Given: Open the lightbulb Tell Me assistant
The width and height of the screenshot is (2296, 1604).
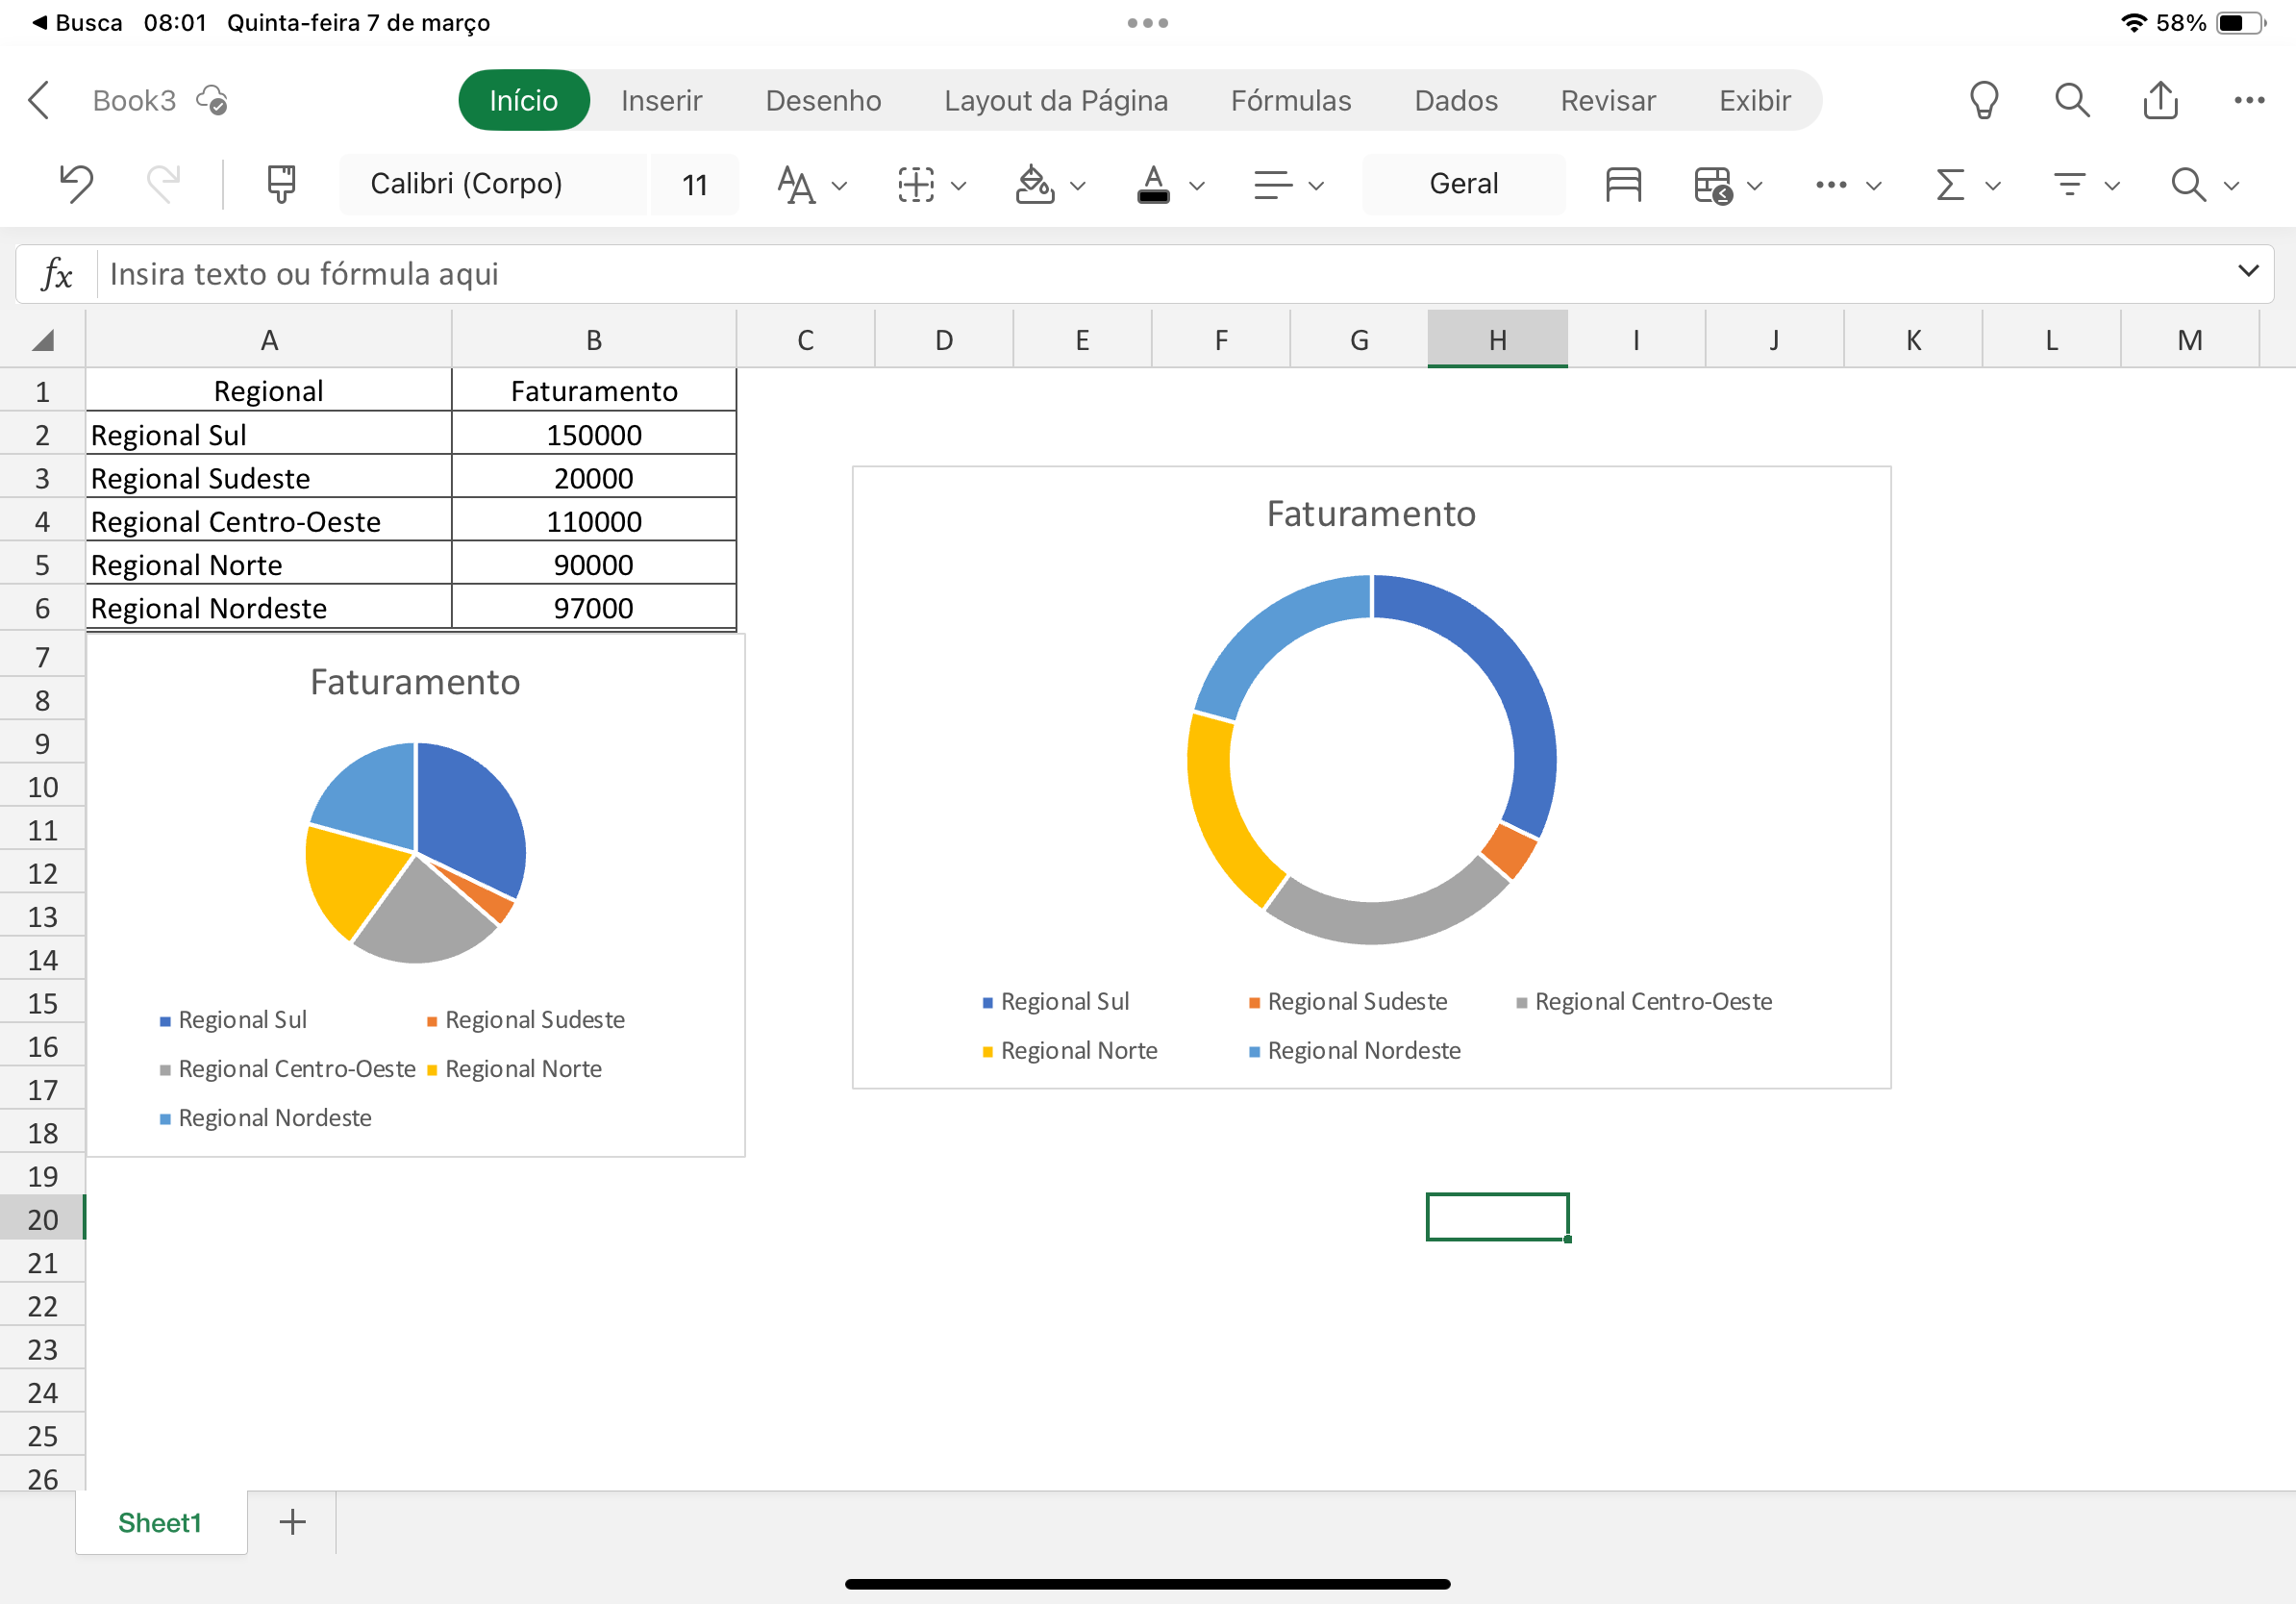Looking at the screenshot, I should coord(1984,100).
